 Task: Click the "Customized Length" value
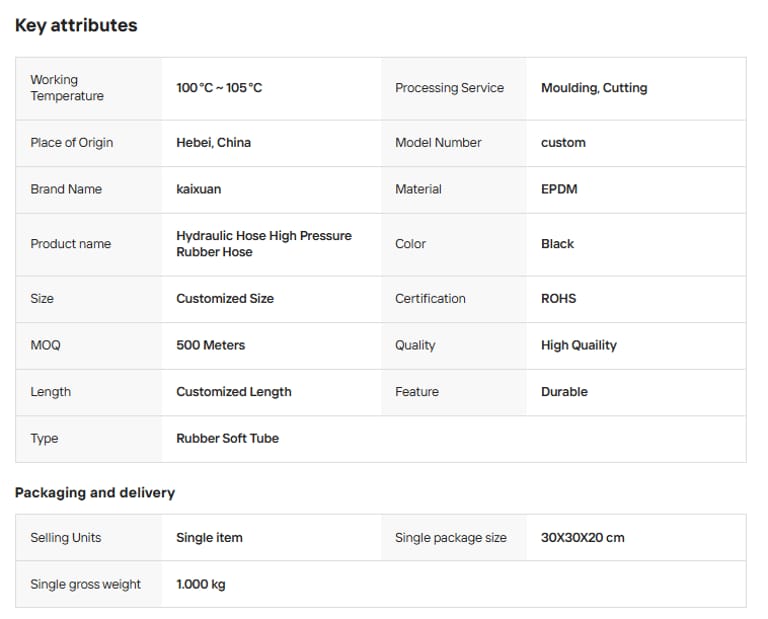pyautogui.click(x=234, y=392)
